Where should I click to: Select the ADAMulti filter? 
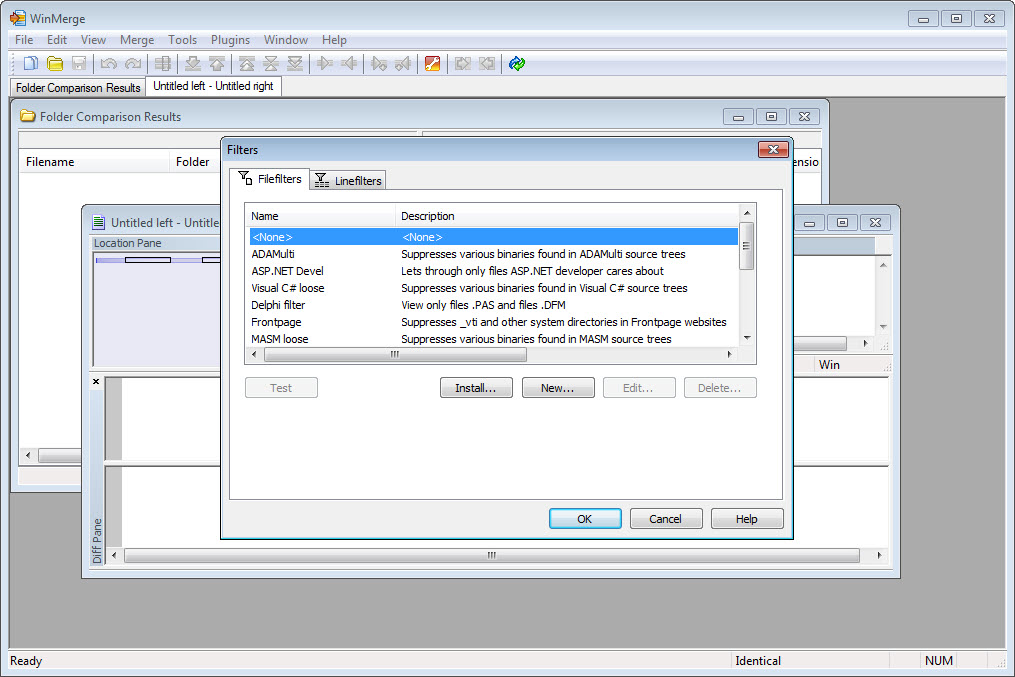click(x=493, y=254)
